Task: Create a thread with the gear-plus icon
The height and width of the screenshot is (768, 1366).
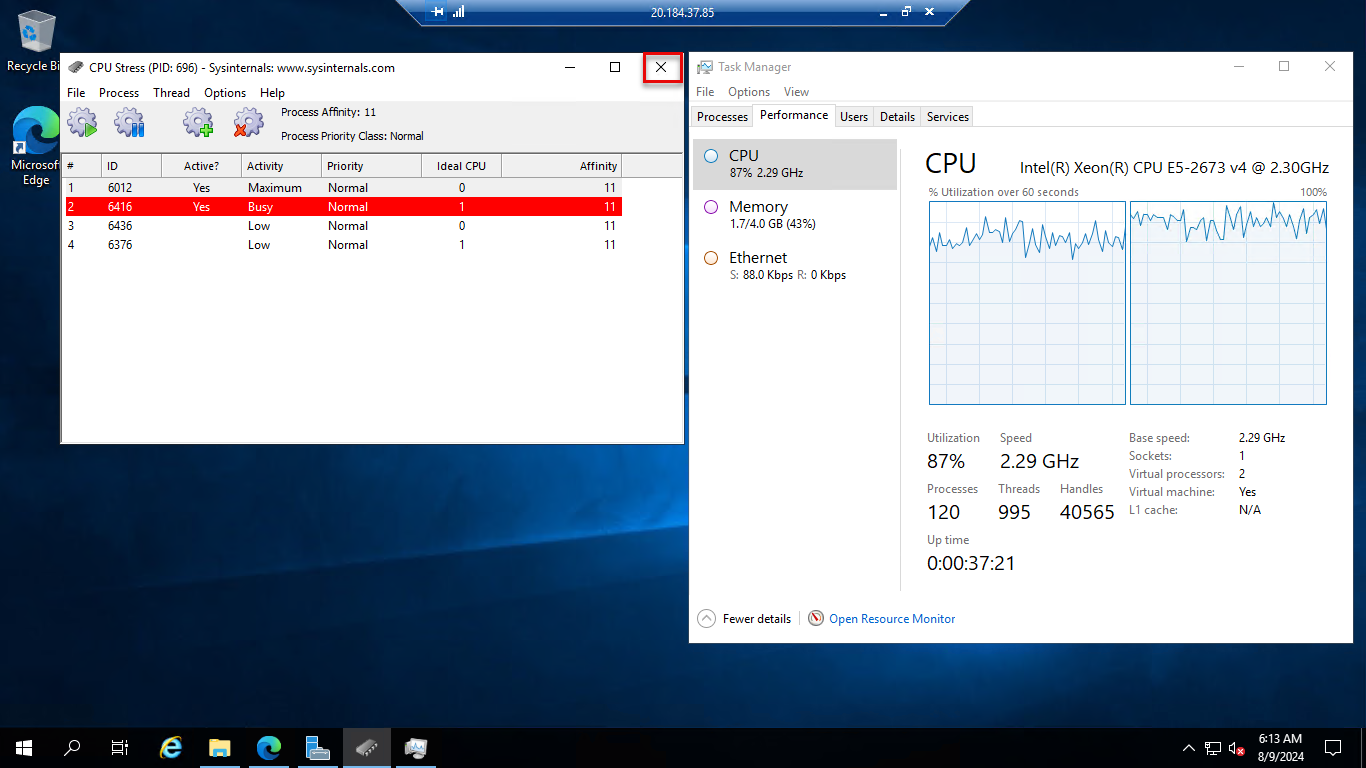Action: (x=198, y=123)
